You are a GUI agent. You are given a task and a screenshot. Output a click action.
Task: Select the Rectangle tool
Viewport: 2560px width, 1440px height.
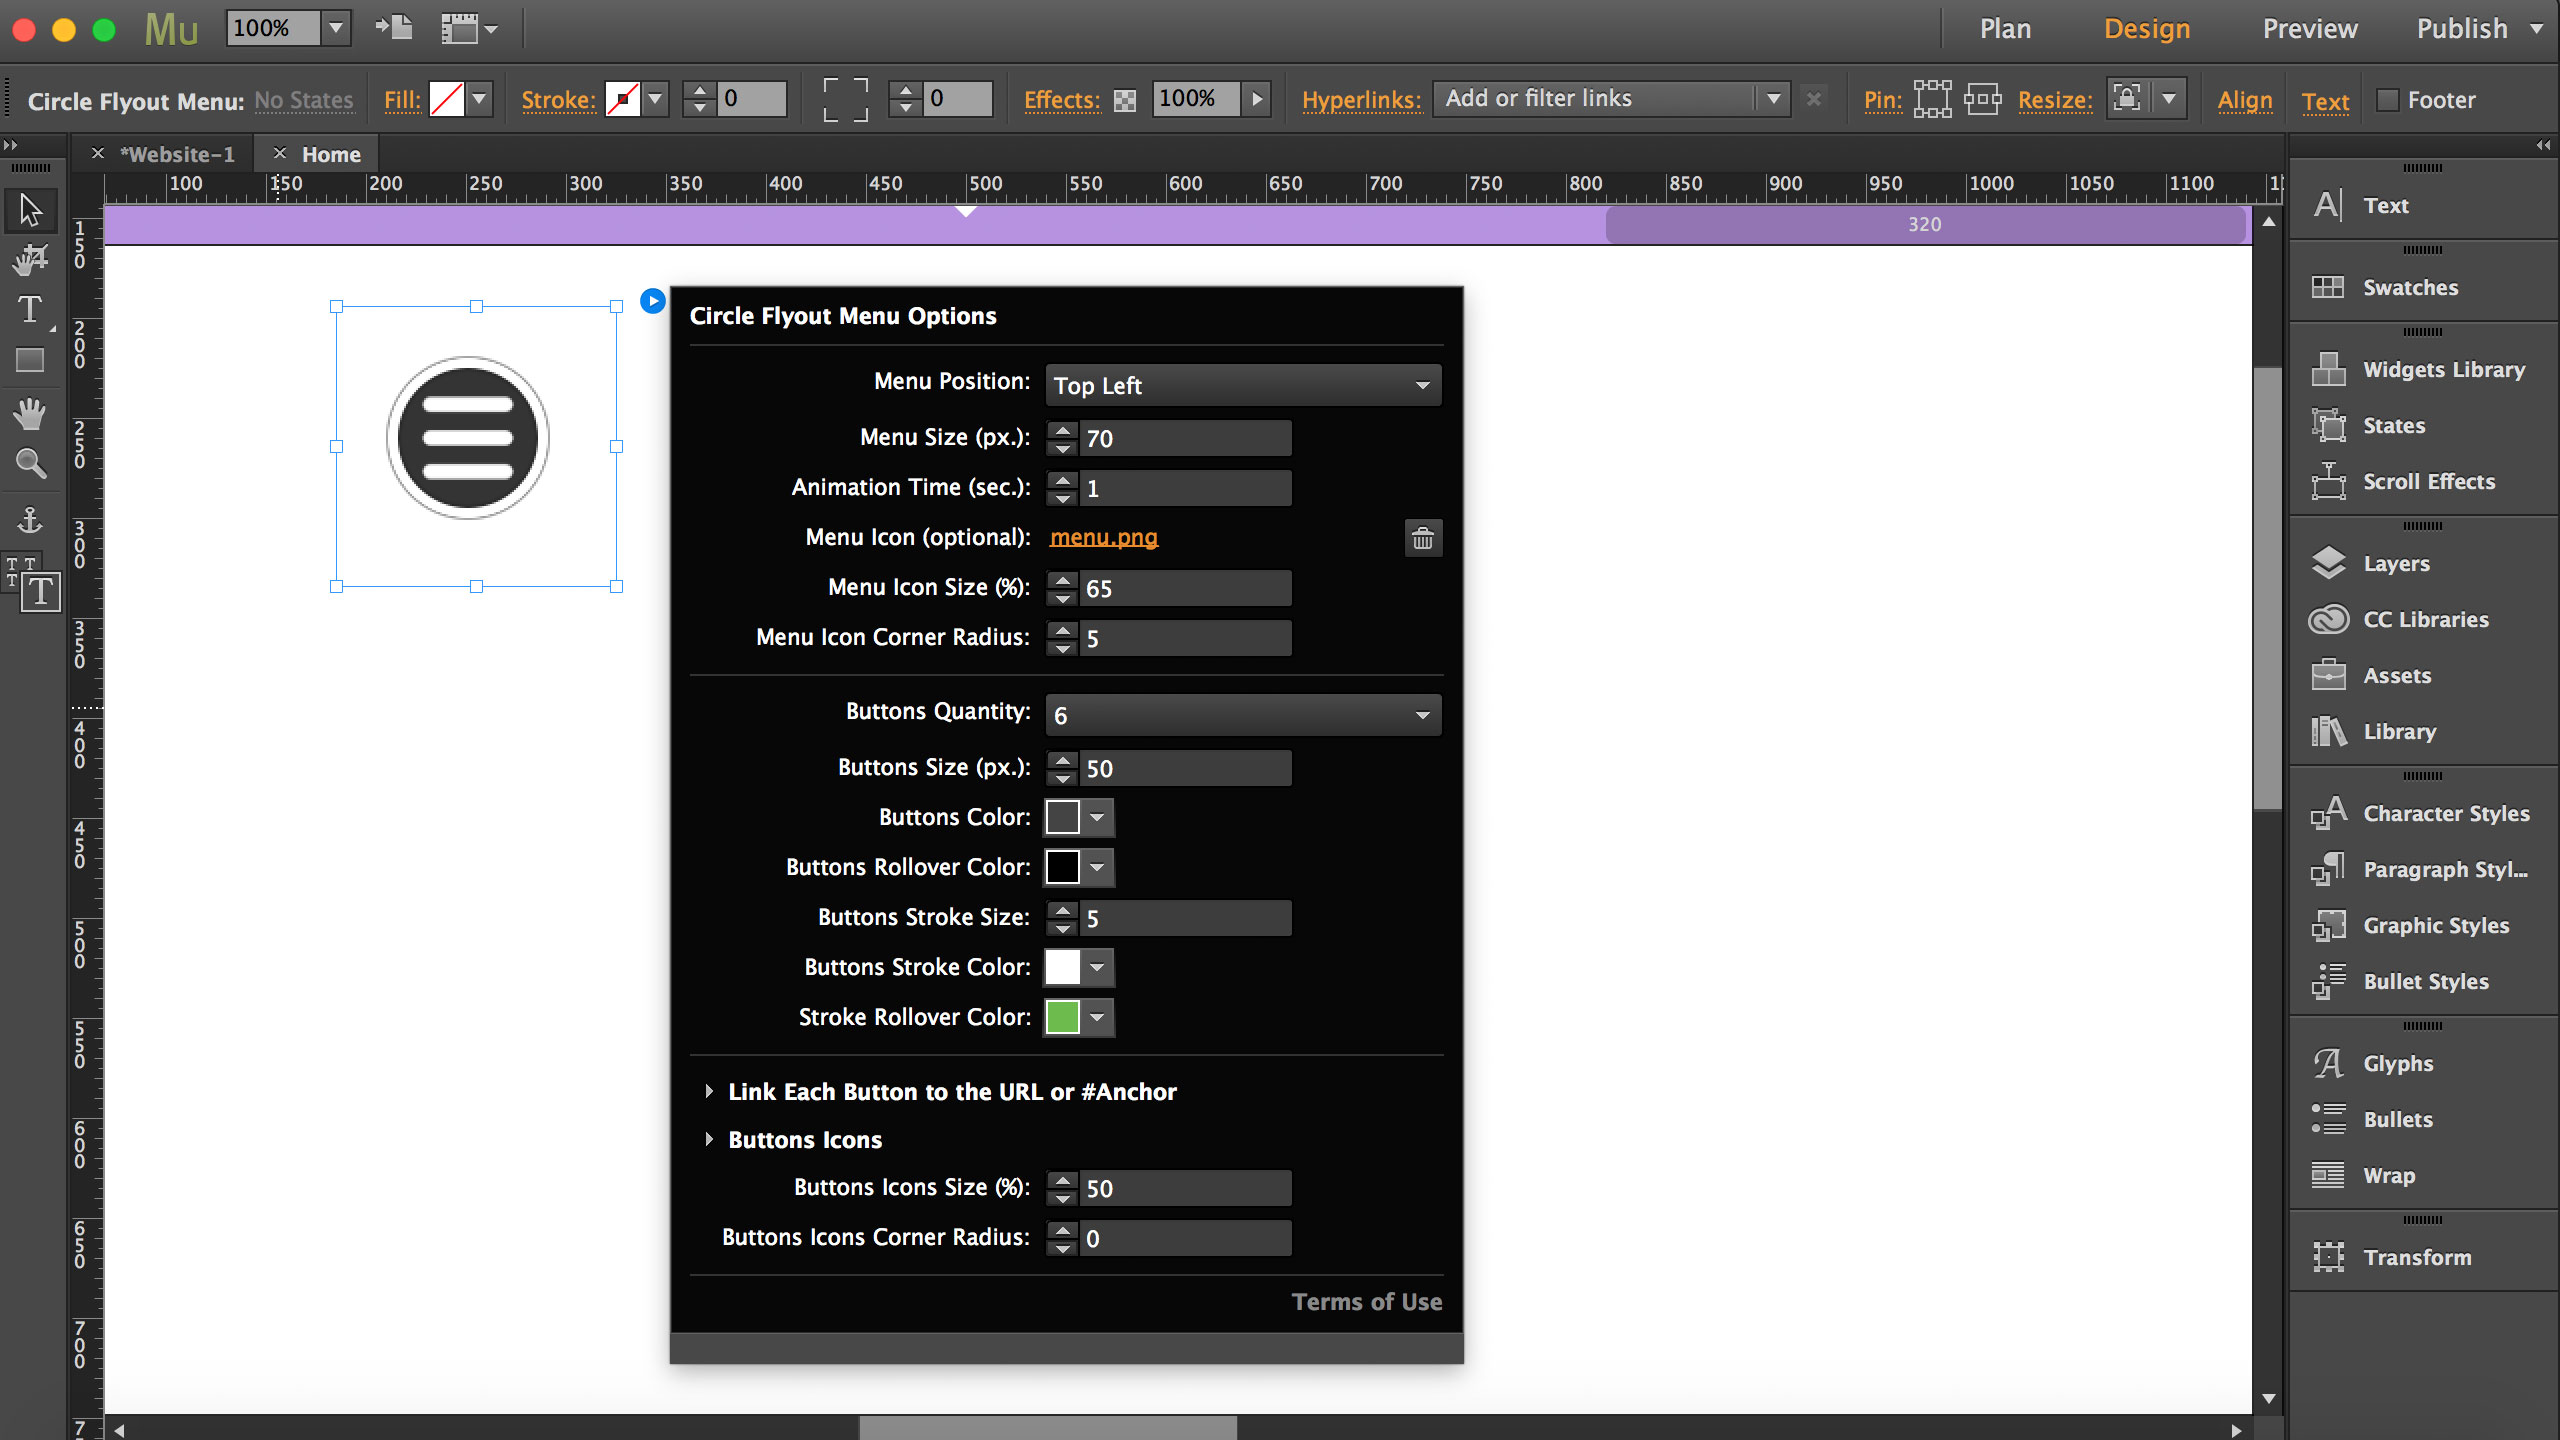[30, 360]
